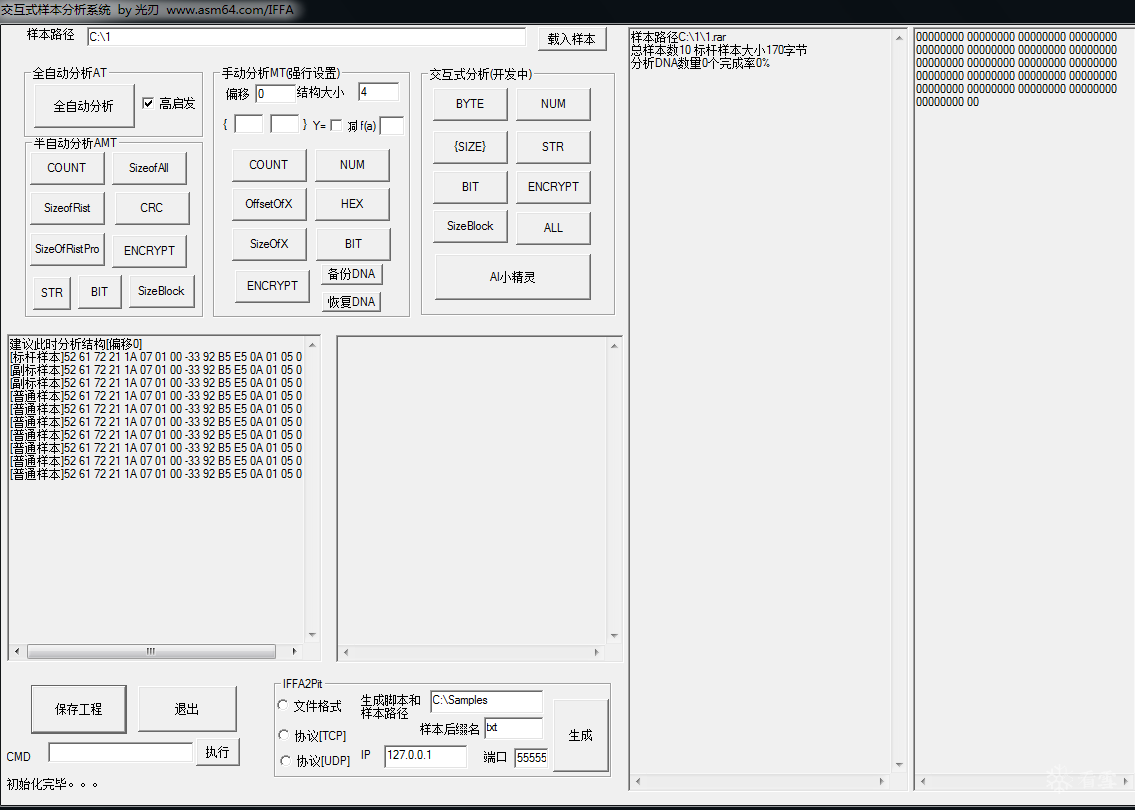This screenshot has height=810, width=1135.
Task: Click SizeBlock in the semi-auto AMT group
Action: tap(161, 291)
